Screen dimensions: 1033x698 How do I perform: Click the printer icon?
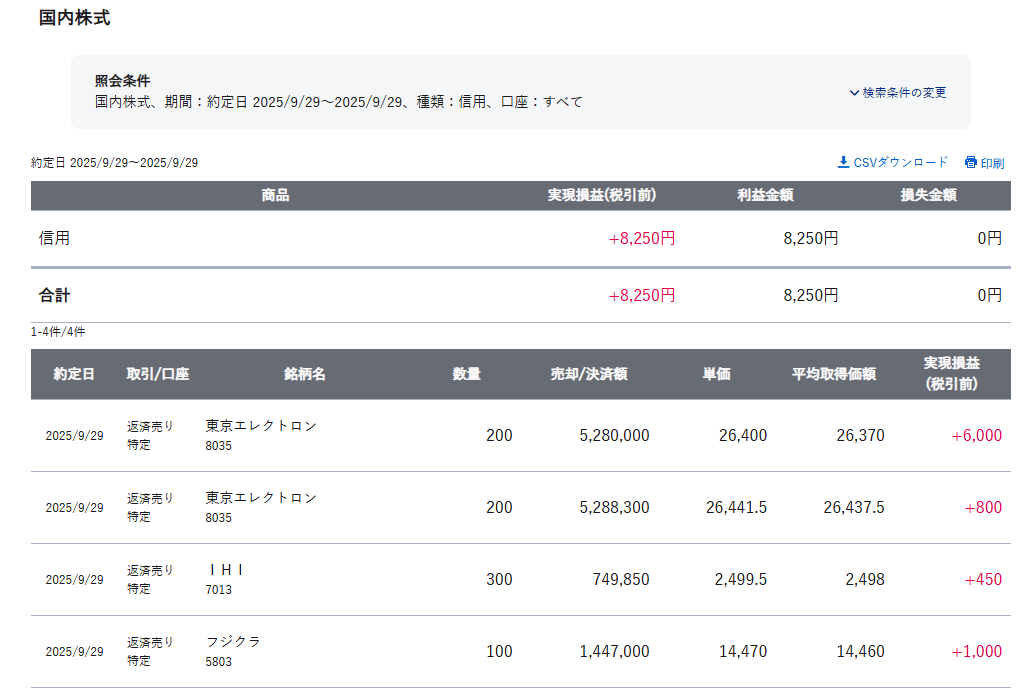coord(970,162)
